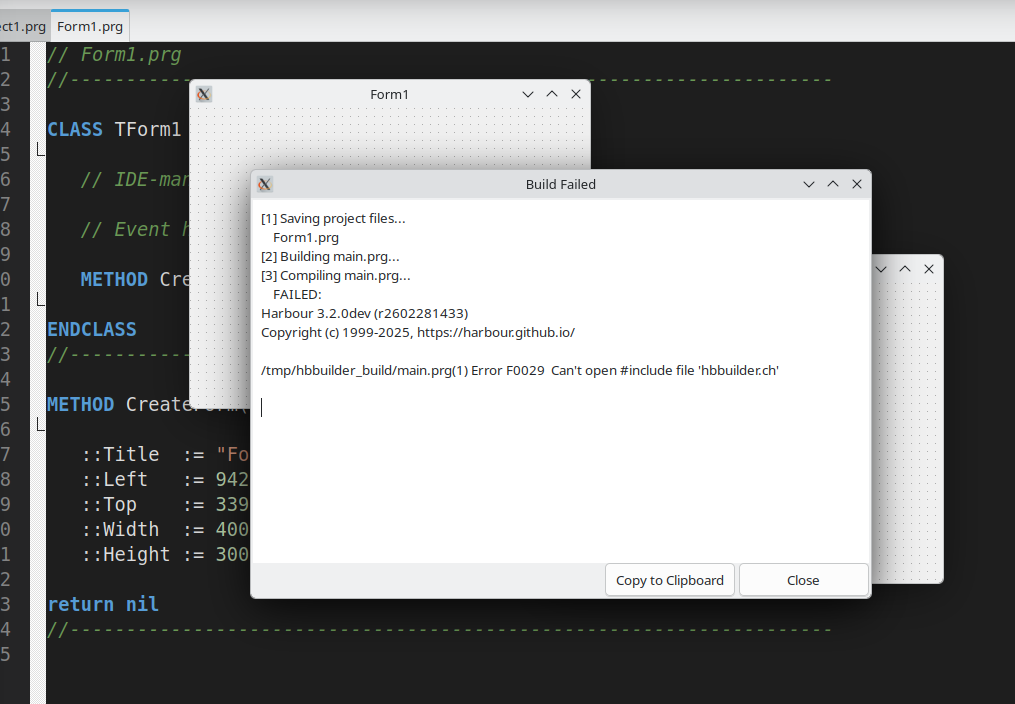Maximize the partially hidden window on right
The width and height of the screenshot is (1015, 704).
pos(905,269)
